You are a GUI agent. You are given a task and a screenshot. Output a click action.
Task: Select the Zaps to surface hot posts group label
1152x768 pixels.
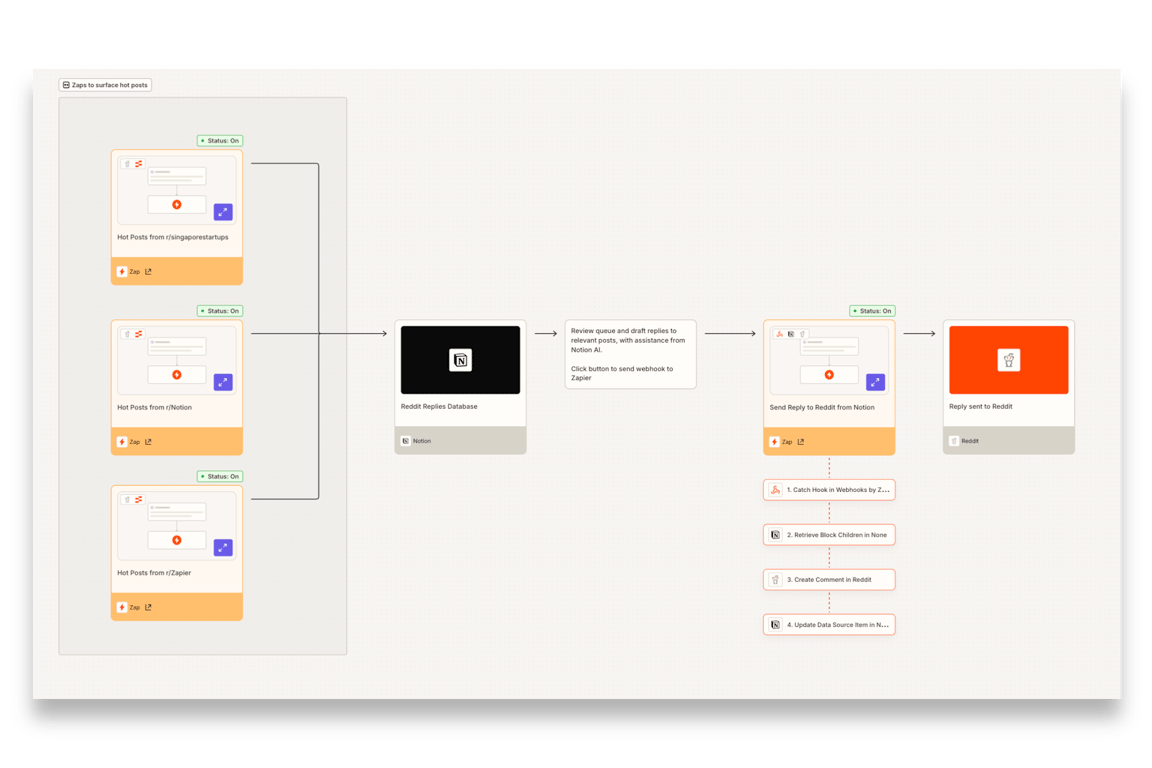pyautogui.click(x=105, y=85)
